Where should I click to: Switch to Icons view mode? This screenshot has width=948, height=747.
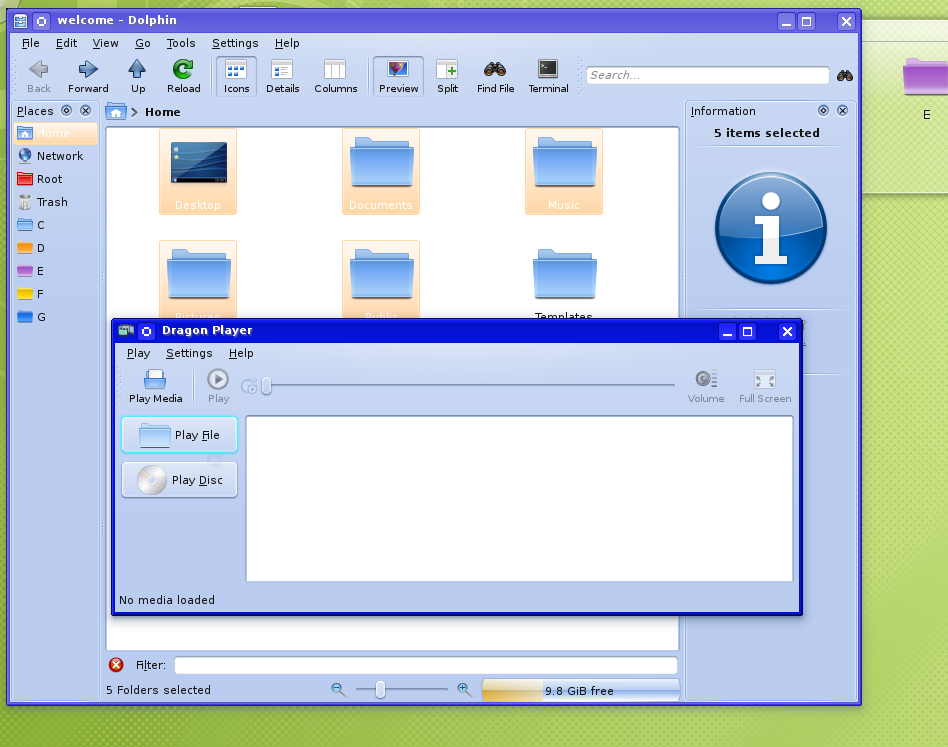(236, 76)
